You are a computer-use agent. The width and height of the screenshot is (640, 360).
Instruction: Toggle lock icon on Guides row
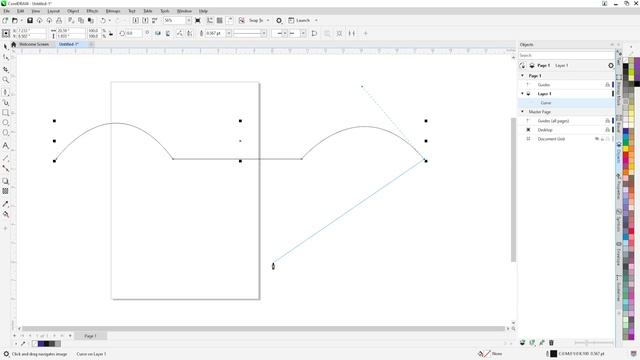[607, 84]
